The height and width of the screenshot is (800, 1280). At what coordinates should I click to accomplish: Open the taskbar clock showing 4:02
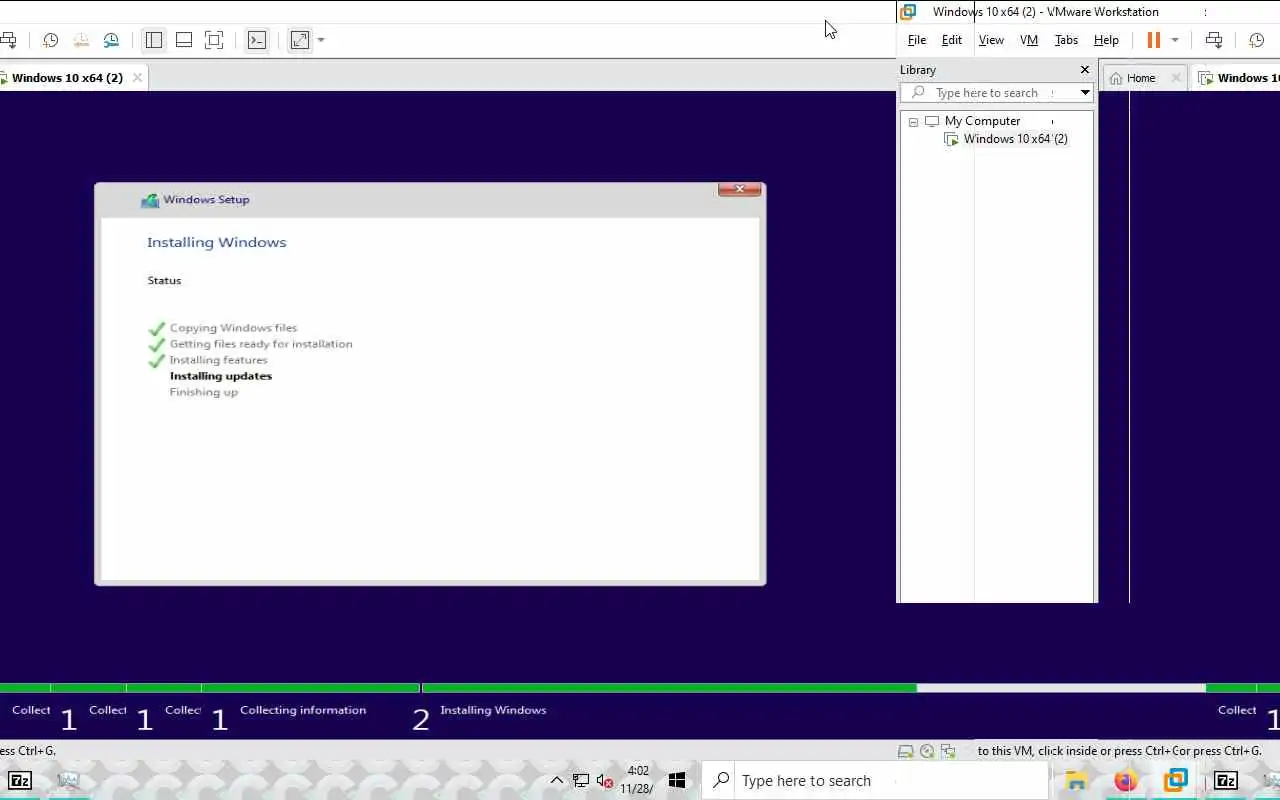[637, 780]
